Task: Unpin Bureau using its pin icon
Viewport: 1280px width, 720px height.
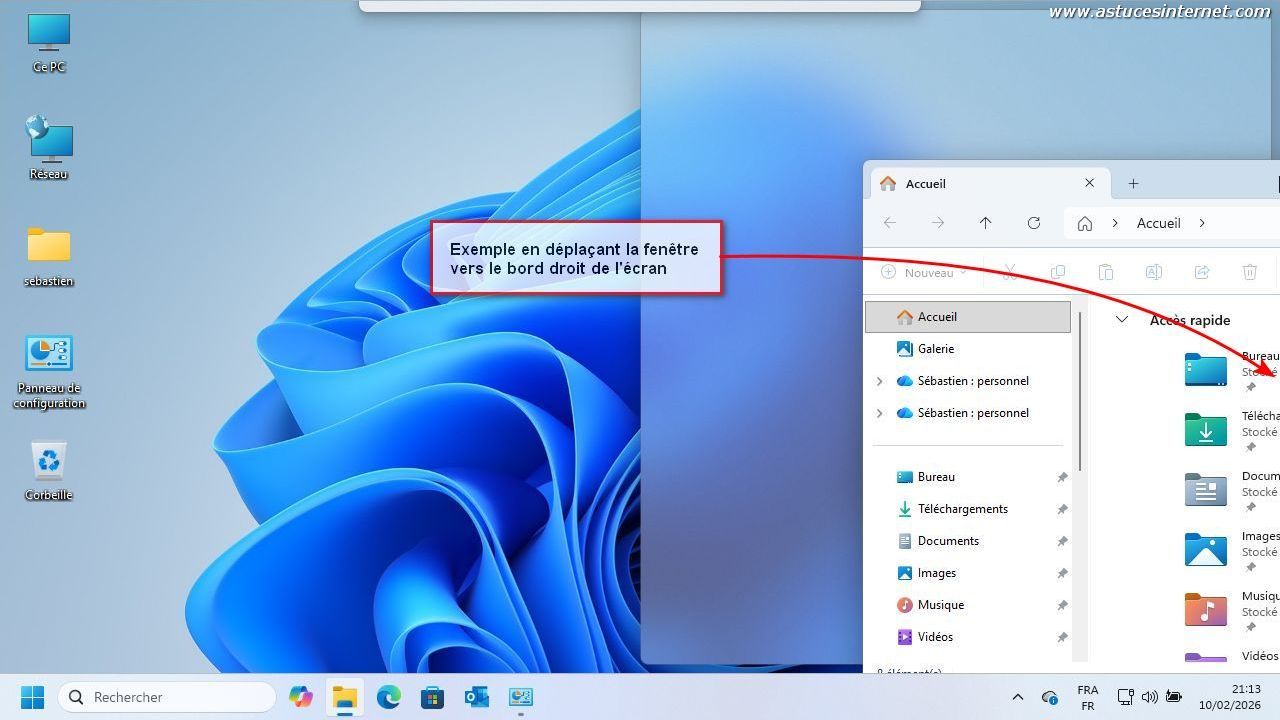Action: [1062, 477]
